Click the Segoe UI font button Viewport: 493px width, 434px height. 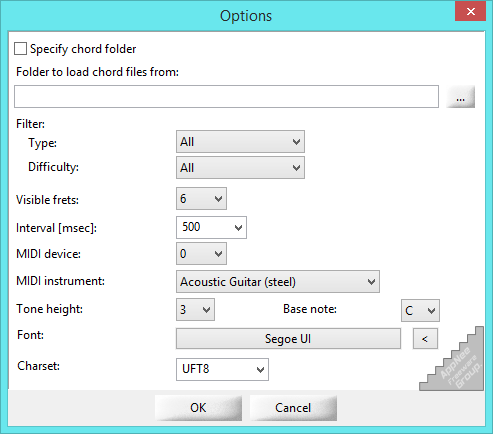point(288,339)
